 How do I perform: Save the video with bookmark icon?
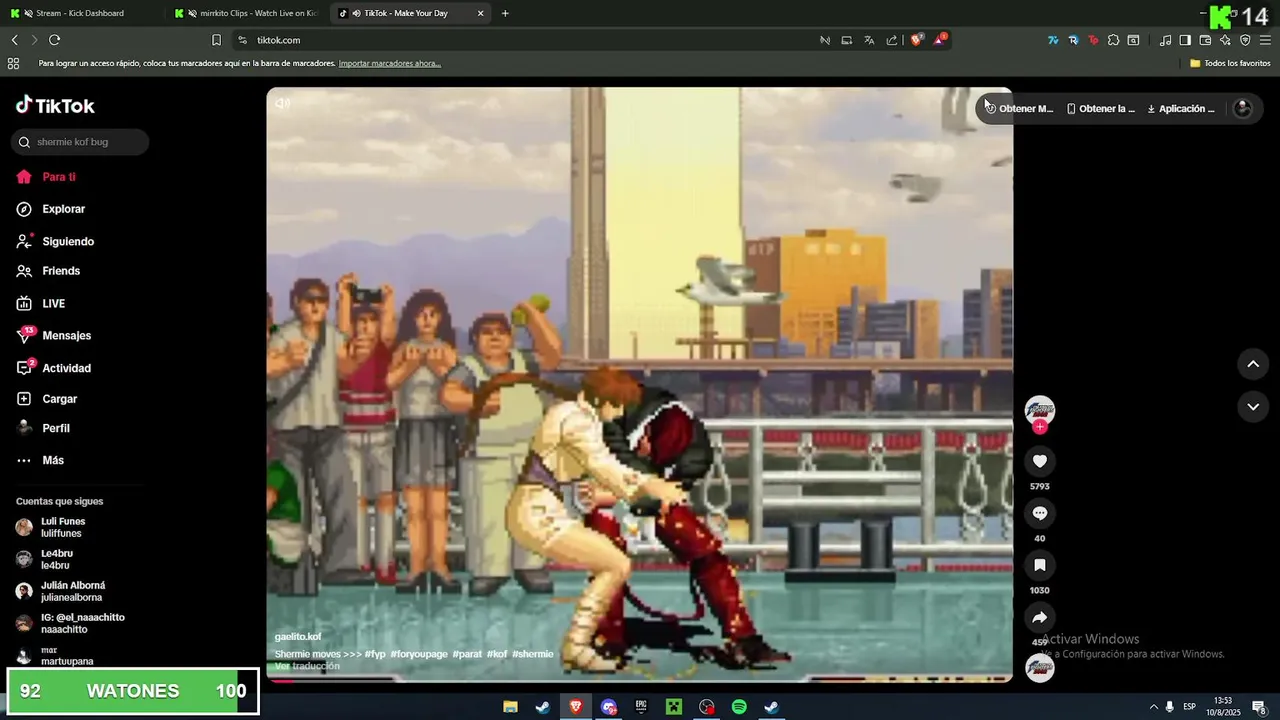pos(1040,565)
